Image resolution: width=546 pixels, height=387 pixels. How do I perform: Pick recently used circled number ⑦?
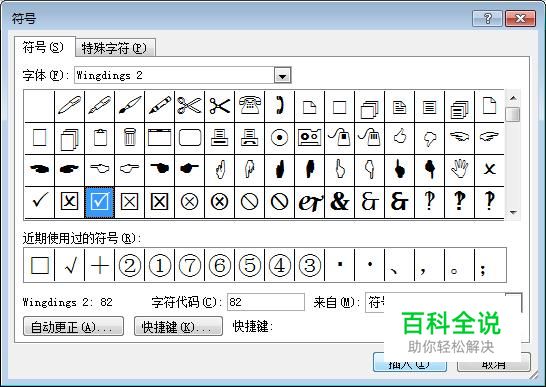pos(189,265)
